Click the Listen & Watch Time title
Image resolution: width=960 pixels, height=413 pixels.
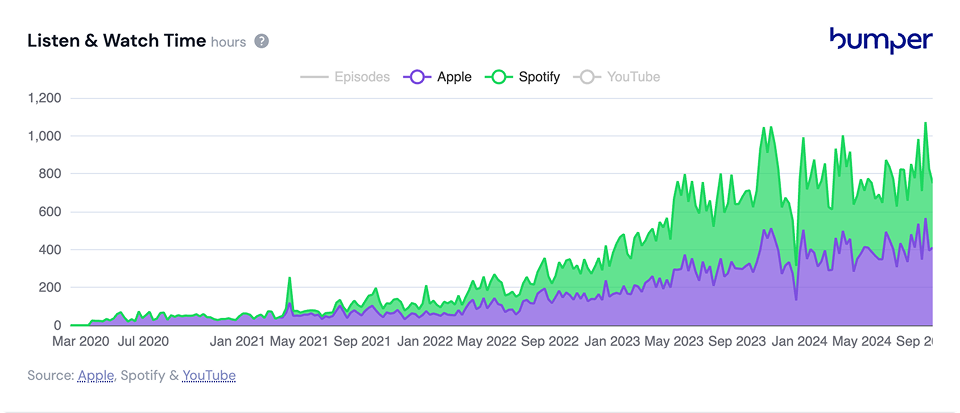(115, 41)
